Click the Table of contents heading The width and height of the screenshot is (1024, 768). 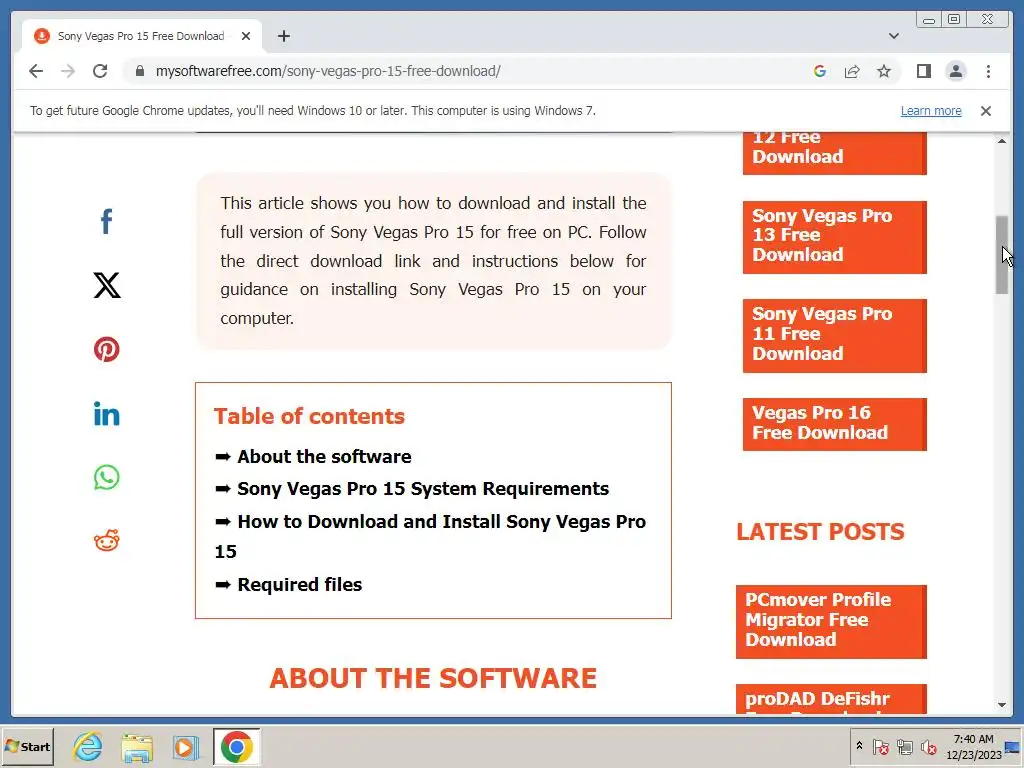pos(310,416)
